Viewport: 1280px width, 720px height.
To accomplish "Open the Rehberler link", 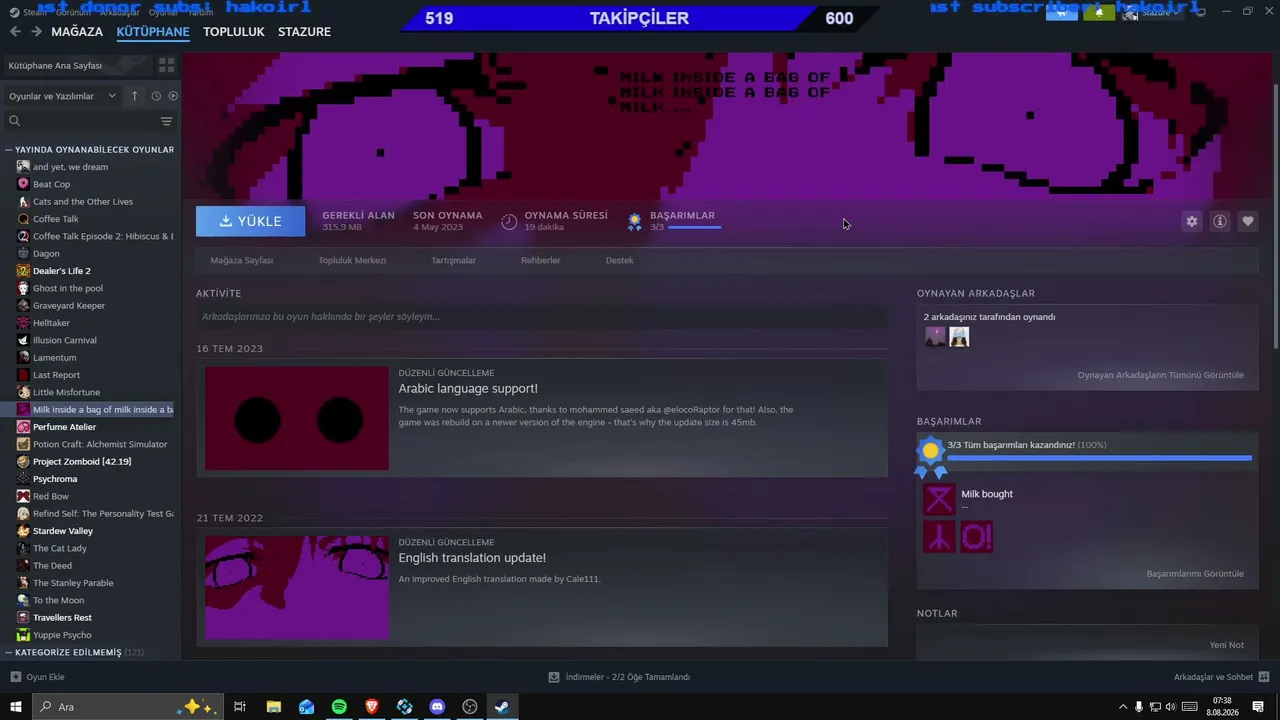I will pyautogui.click(x=541, y=260).
